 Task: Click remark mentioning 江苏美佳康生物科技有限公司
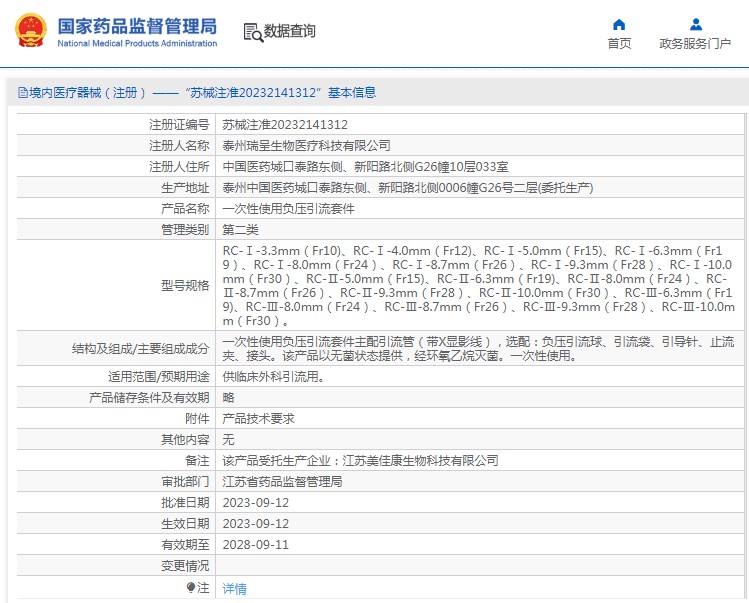click(x=360, y=461)
